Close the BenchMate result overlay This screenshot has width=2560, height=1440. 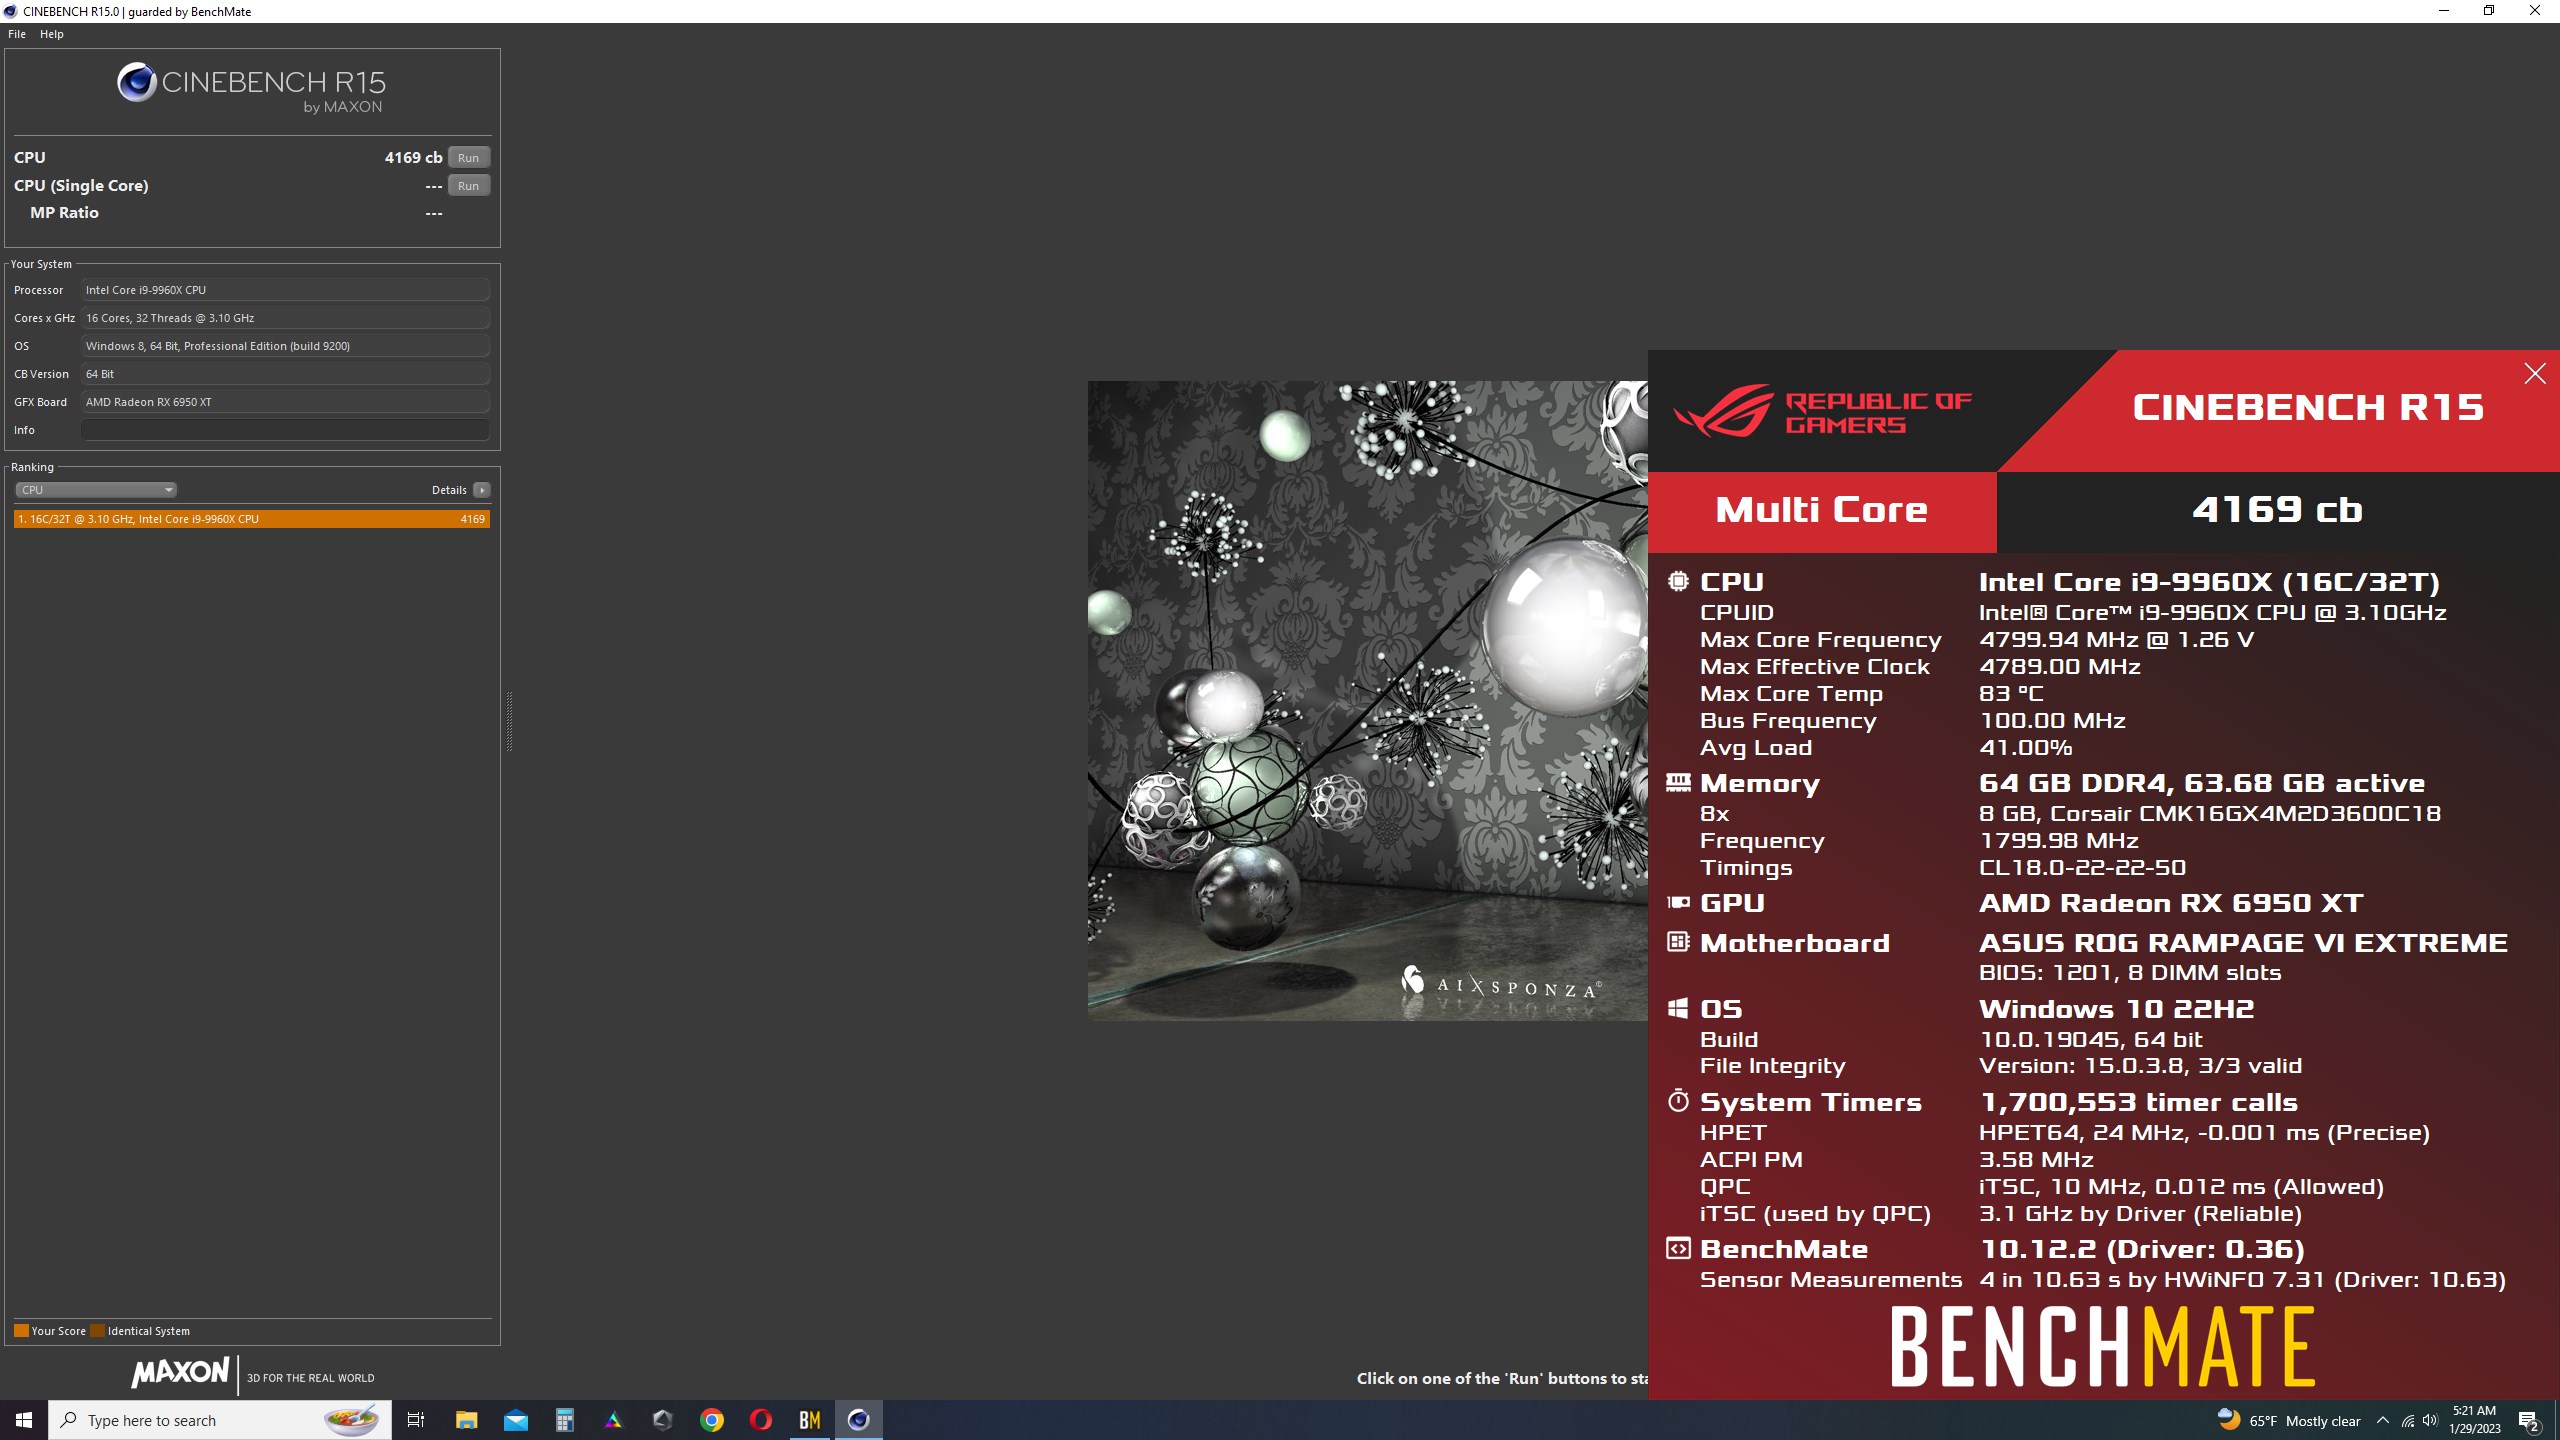pos(2534,374)
